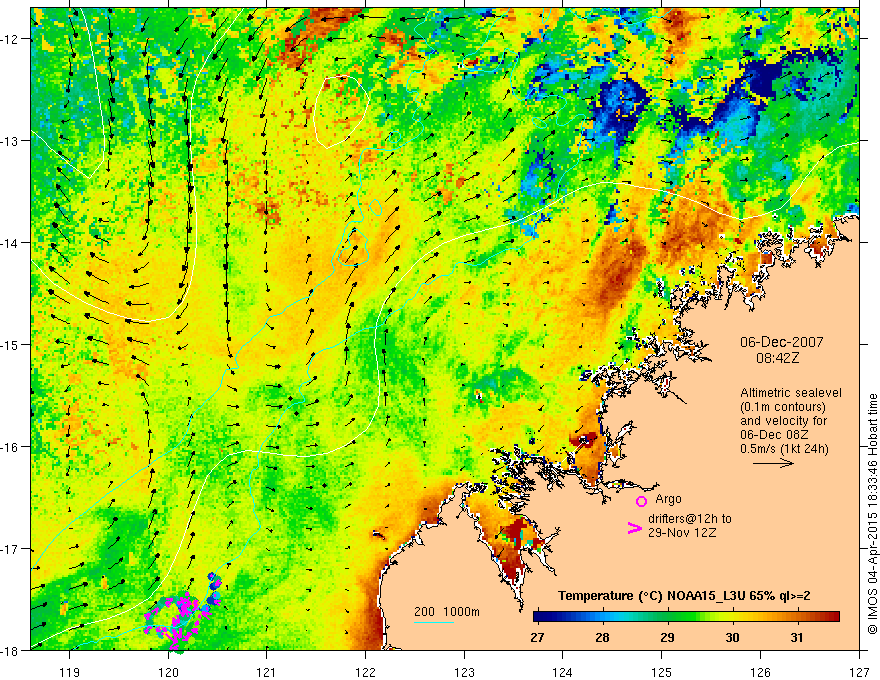
Task: Click the '08:42Z' time label
Action: [x=777, y=358]
